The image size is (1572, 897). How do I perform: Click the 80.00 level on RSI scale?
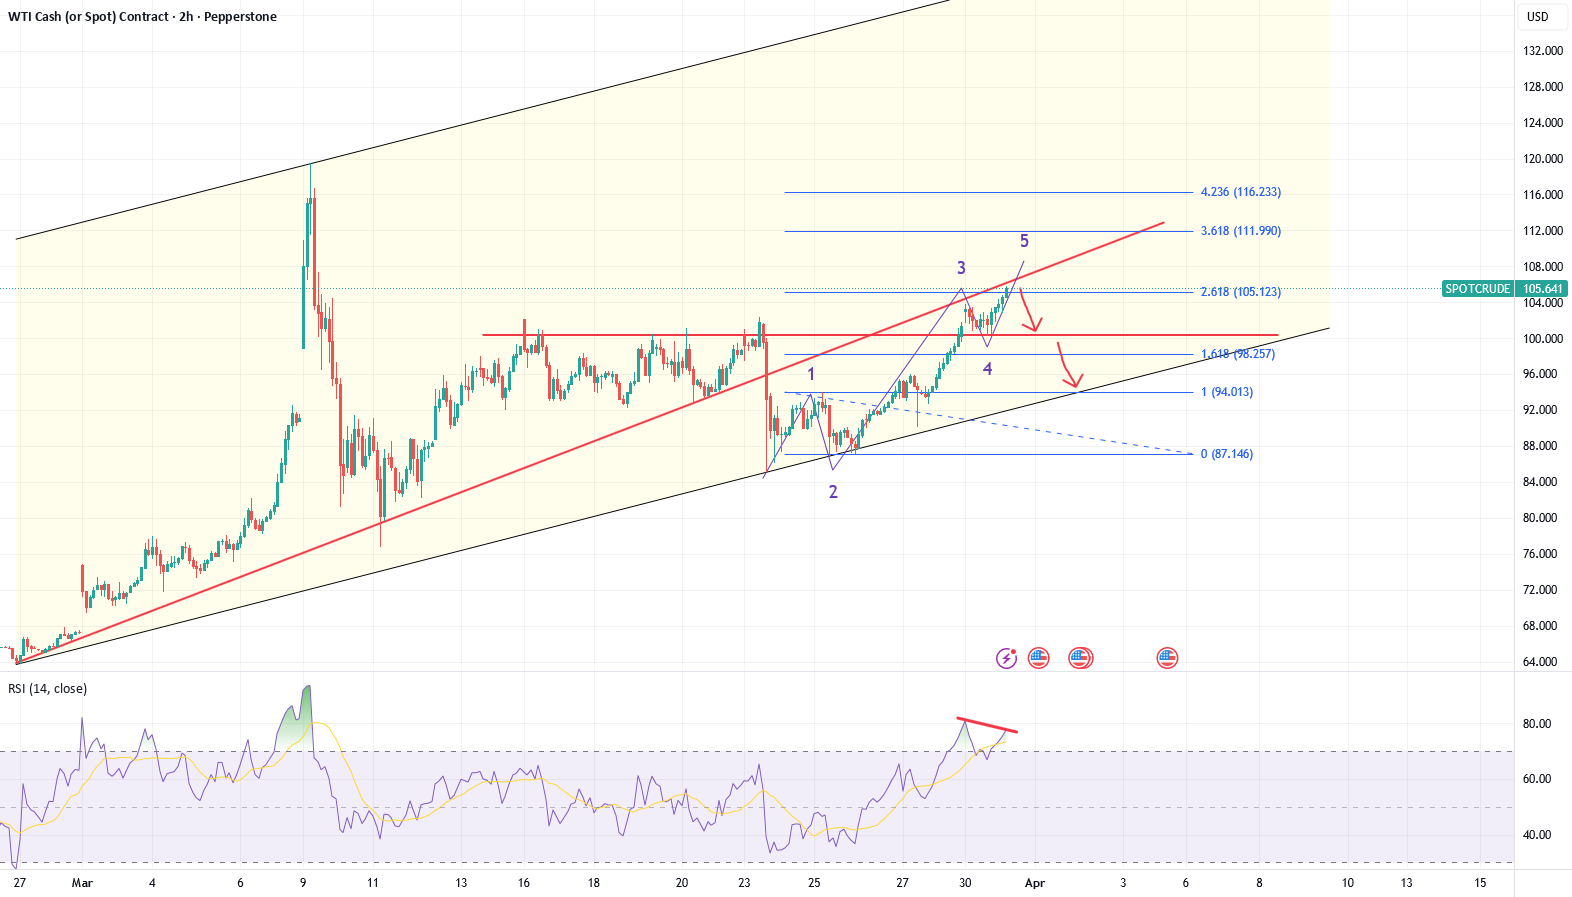click(1537, 724)
